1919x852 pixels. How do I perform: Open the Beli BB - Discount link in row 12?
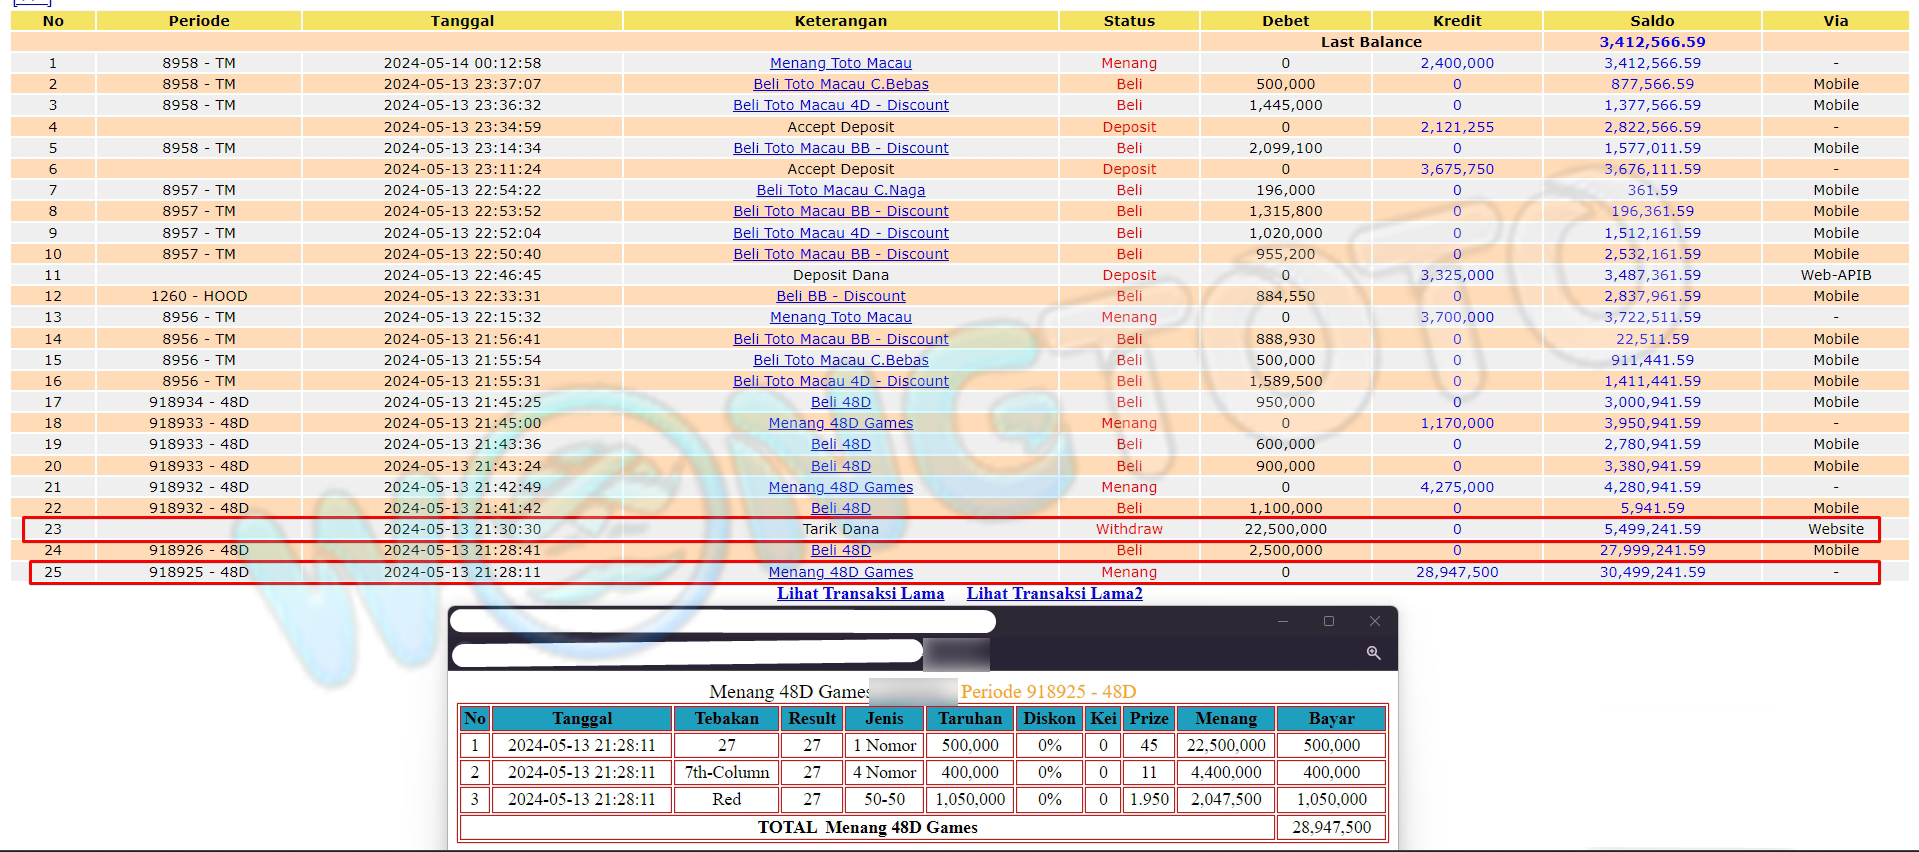coord(840,296)
